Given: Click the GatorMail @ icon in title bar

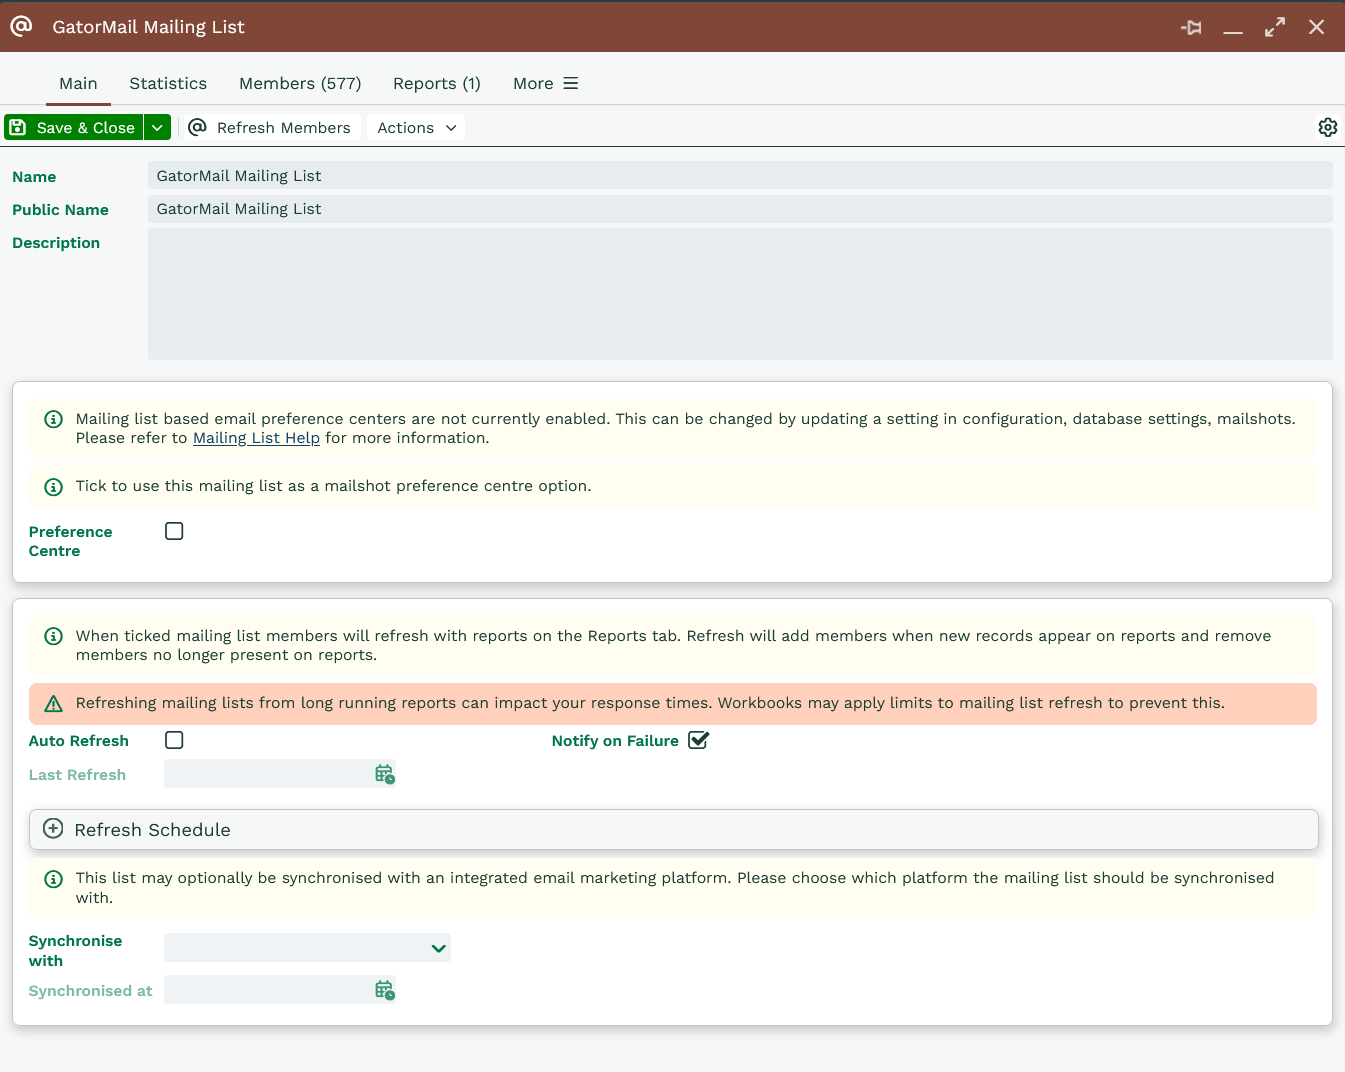Looking at the screenshot, I should point(21,27).
